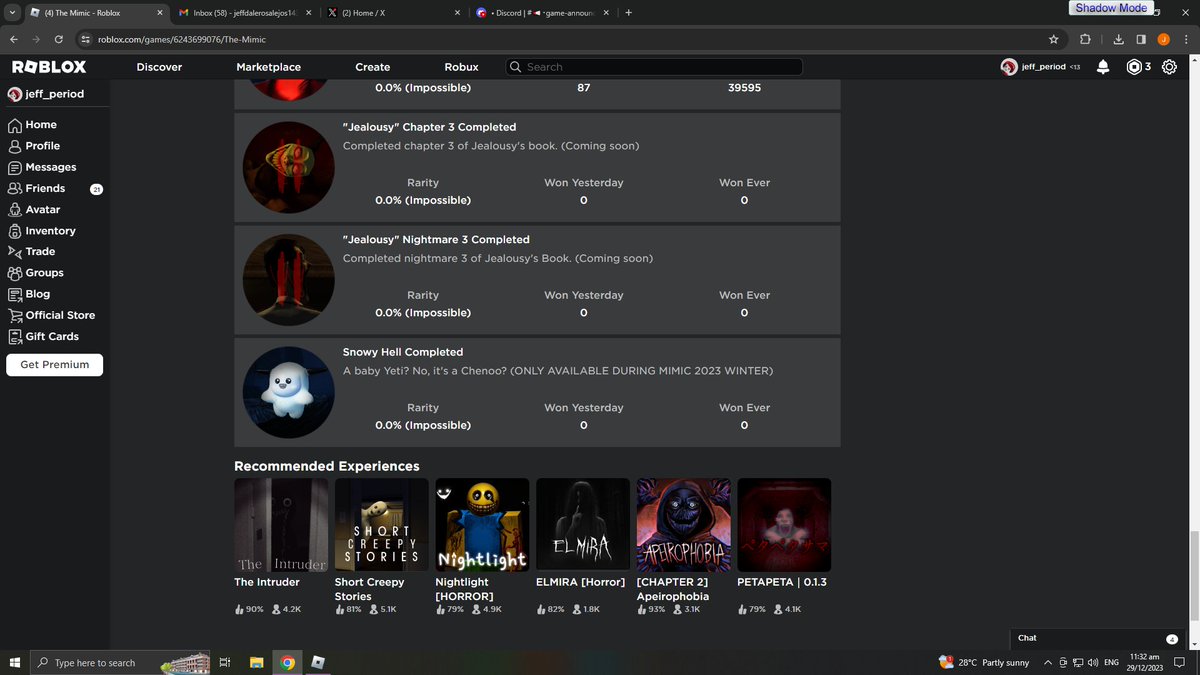Switch to the Discord tab
Image resolution: width=1200 pixels, height=675 pixels.
click(542, 13)
